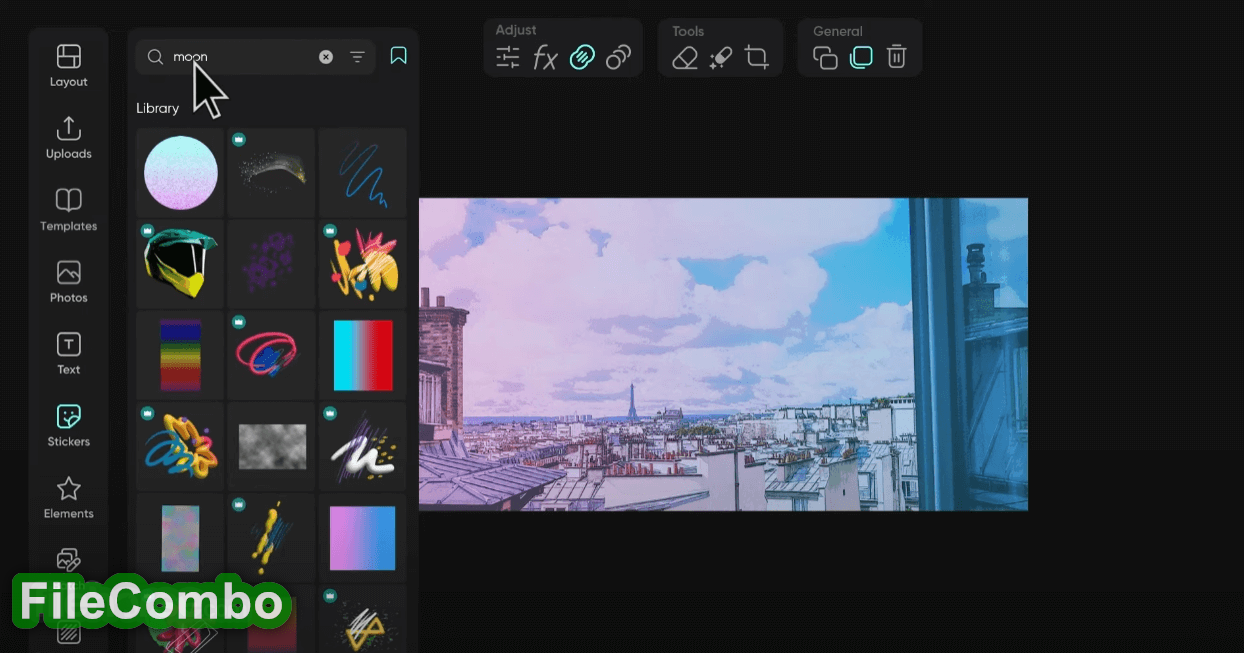The width and height of the screenshot is (1244, 653).
Task: Toggle the highlighted stacked square icon in General
Action: click(x=861, y=57)
